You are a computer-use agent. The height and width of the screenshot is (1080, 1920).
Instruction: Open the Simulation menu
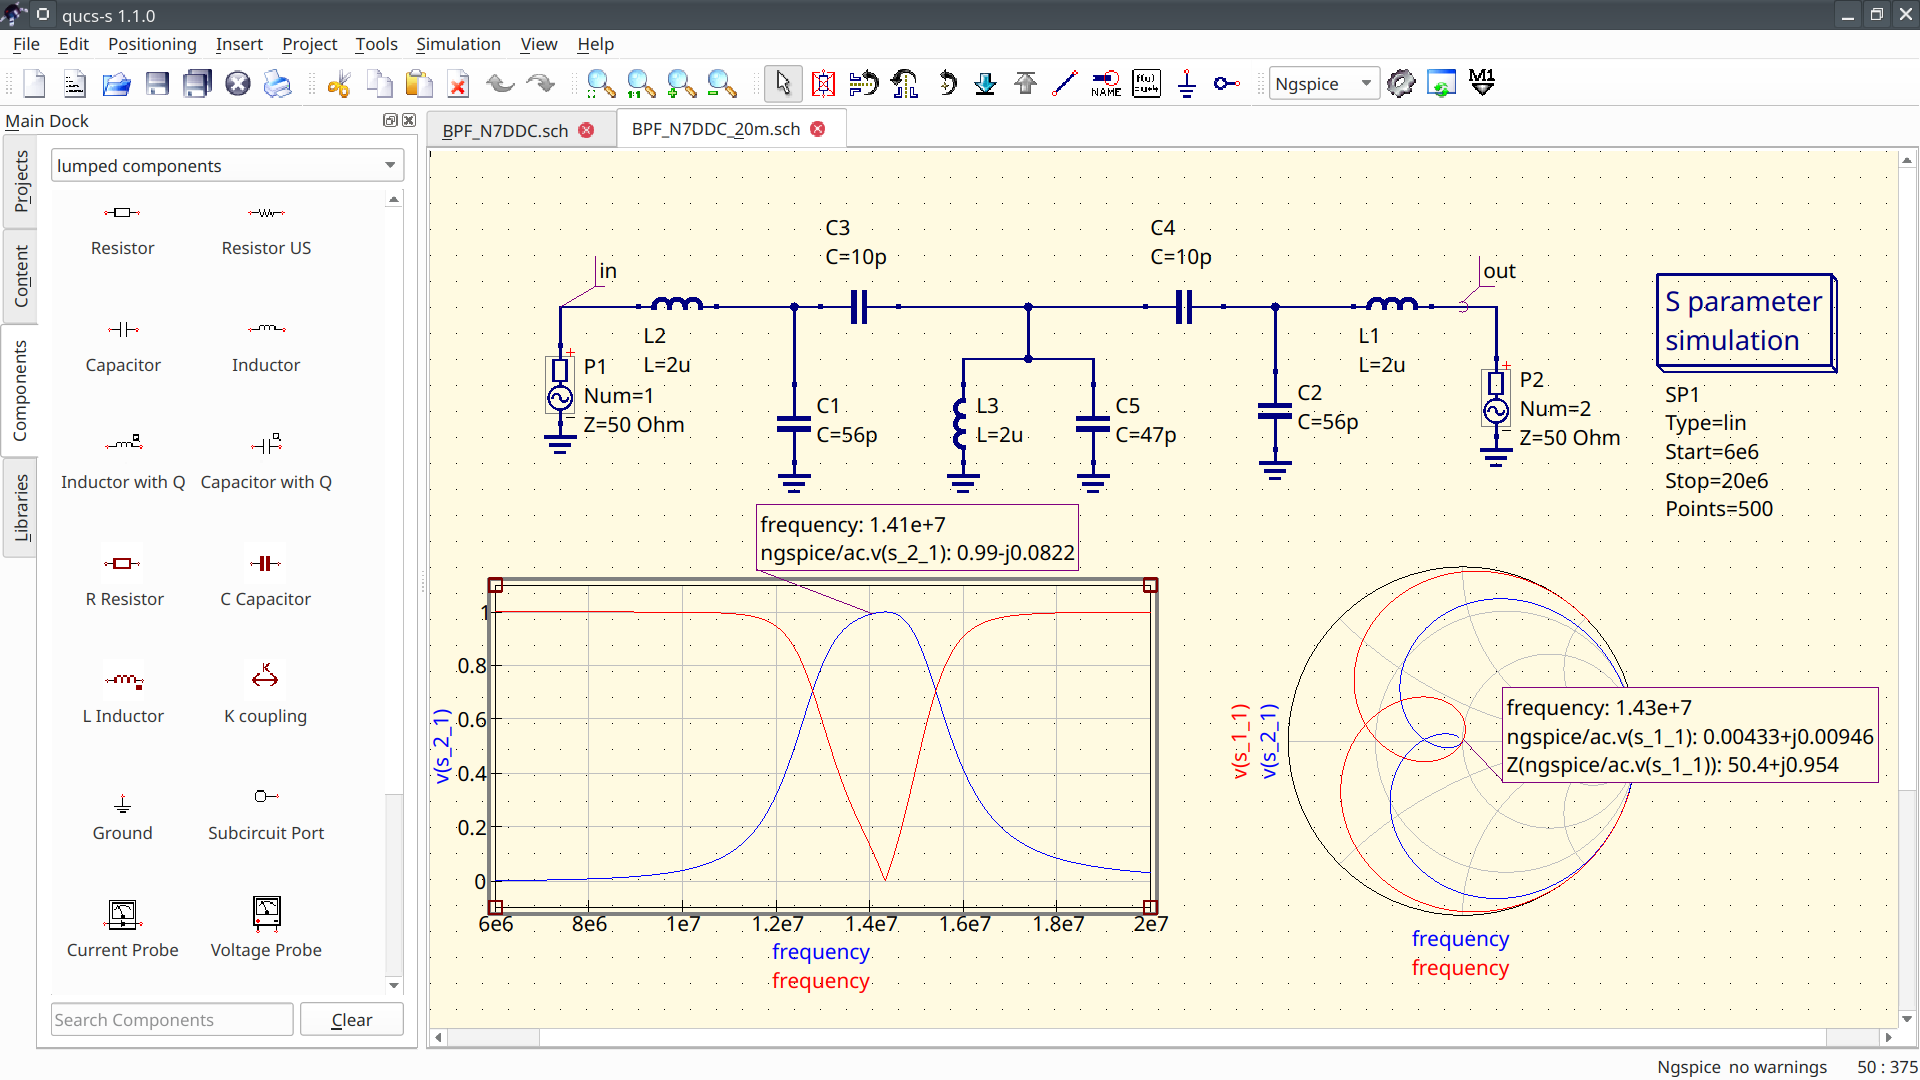click(458, 44)
